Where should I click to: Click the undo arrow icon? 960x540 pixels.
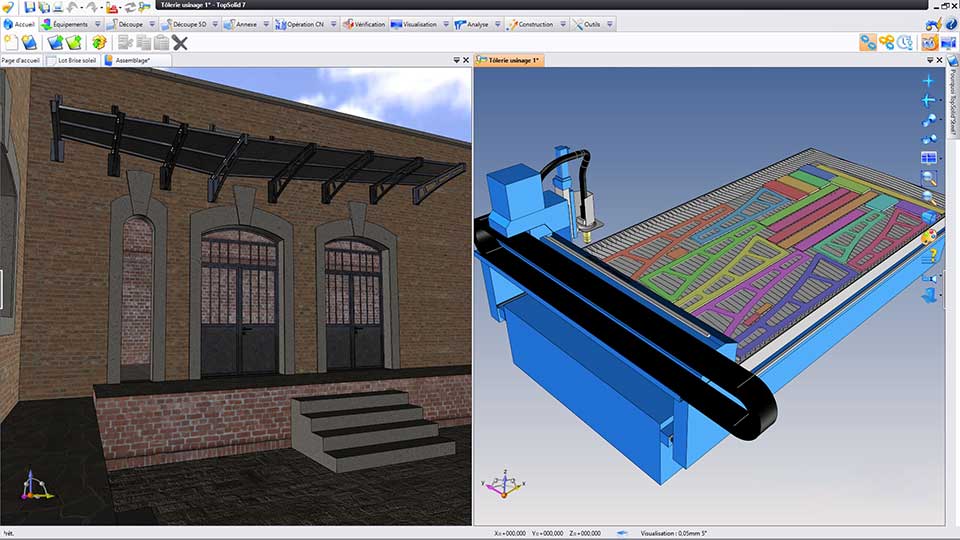(x=73, y=7)
